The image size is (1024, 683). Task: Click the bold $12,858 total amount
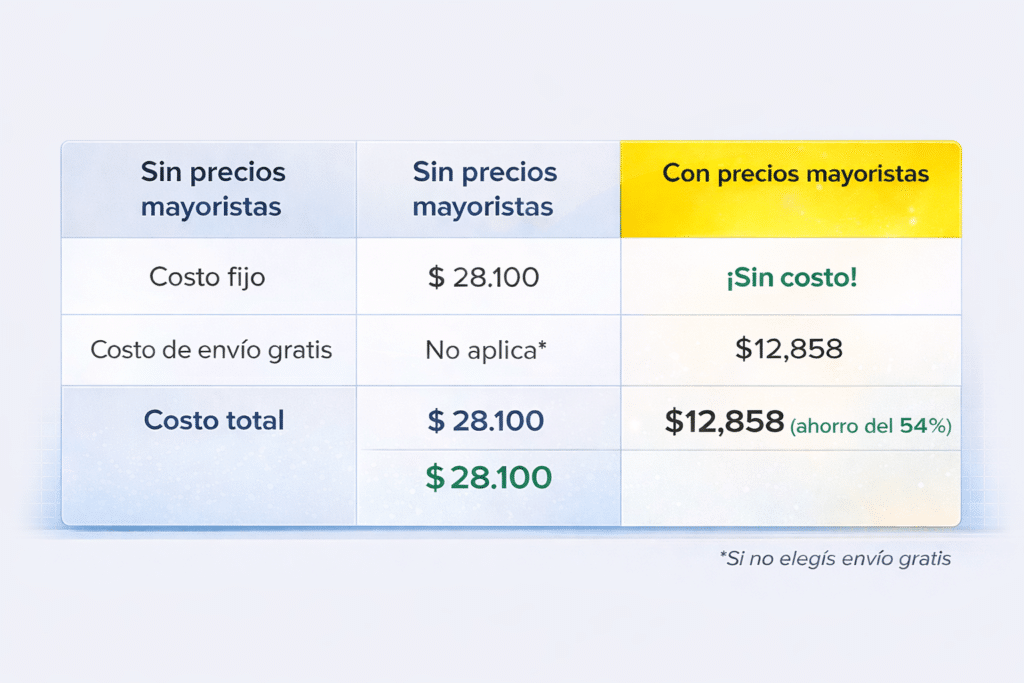pos(724,422)
